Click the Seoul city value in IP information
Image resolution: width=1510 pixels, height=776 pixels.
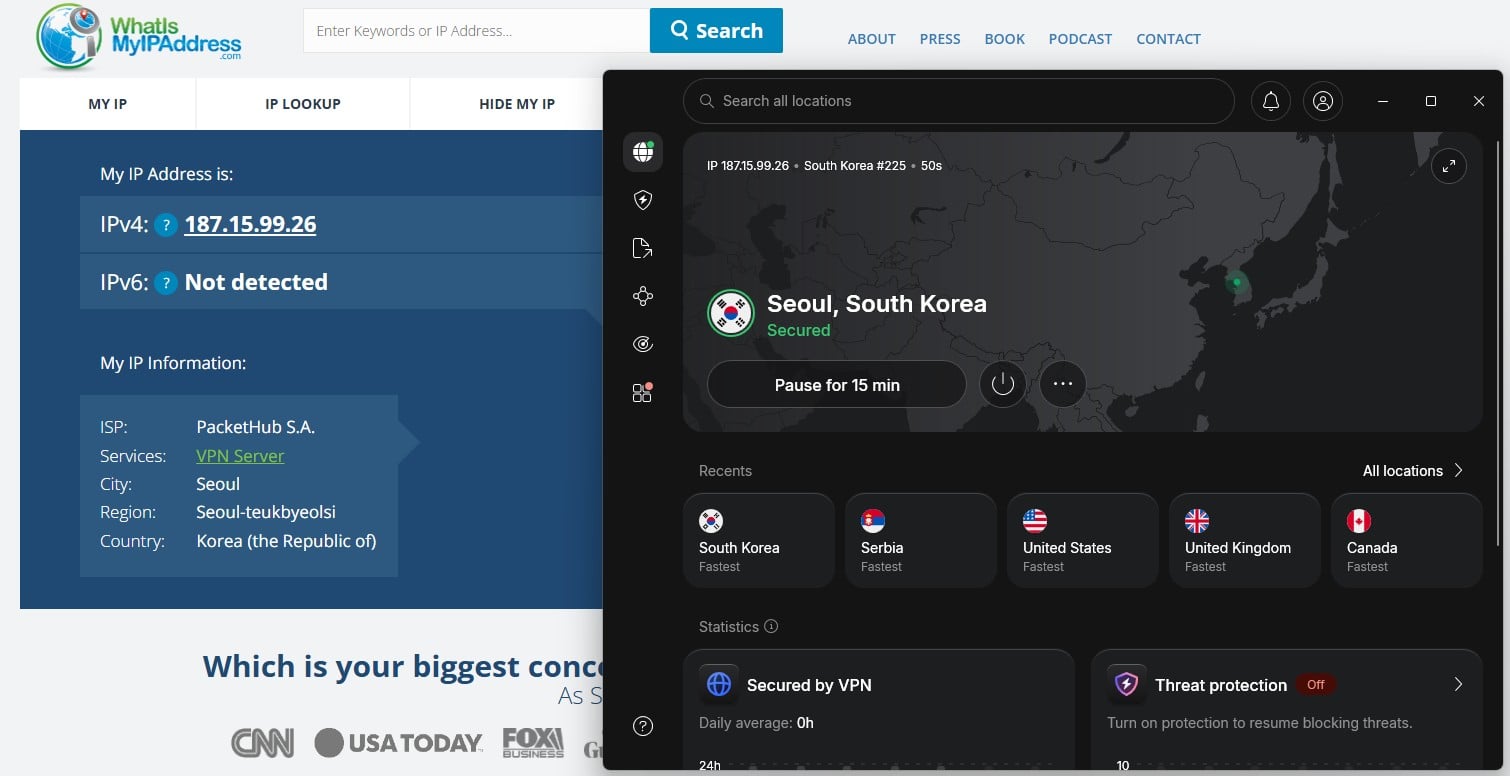(x=218, y=484)
